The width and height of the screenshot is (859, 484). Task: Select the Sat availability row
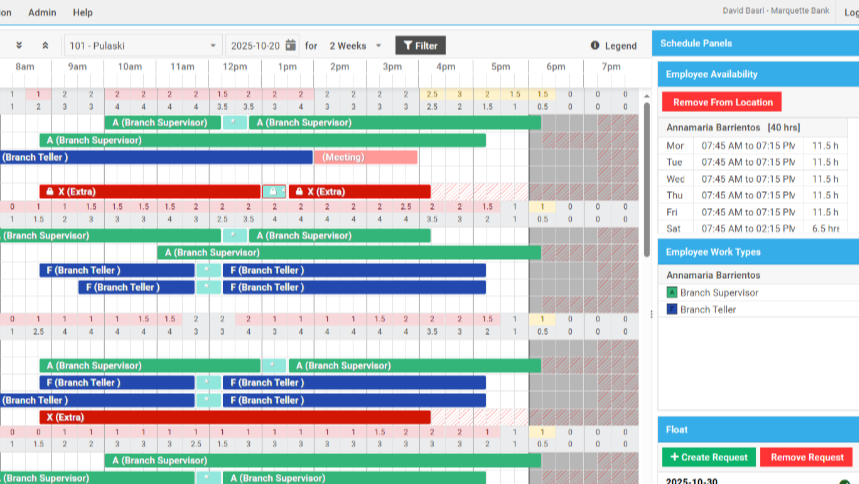point(753,227)
